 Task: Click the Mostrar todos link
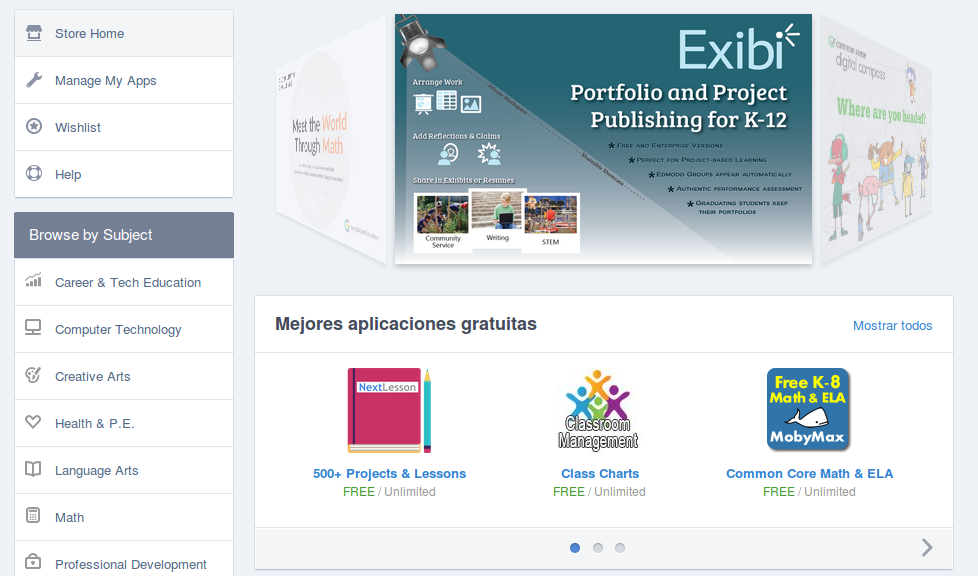892,326
